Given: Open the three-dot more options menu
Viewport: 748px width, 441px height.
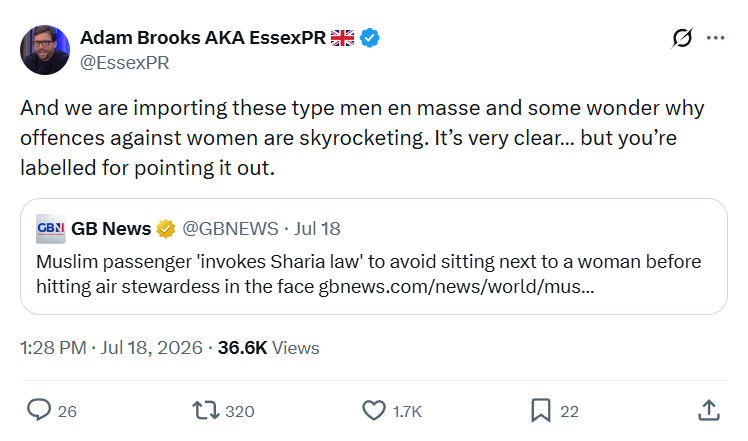Looking at the screenshot, I should point(716,38).
